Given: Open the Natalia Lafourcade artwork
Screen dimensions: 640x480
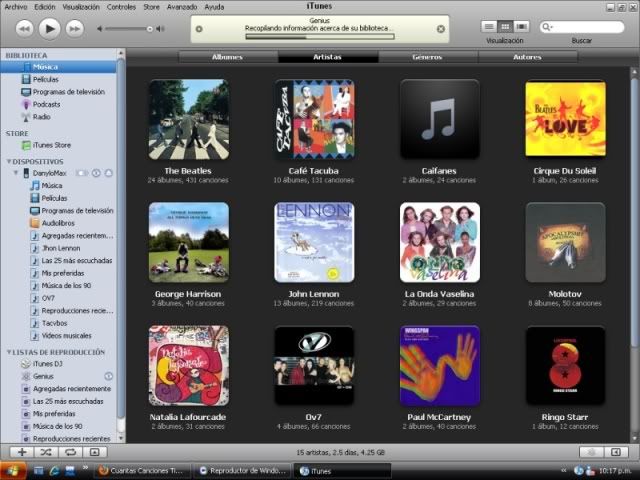Looking at the screenshot, I should click(x=189, y=366).
